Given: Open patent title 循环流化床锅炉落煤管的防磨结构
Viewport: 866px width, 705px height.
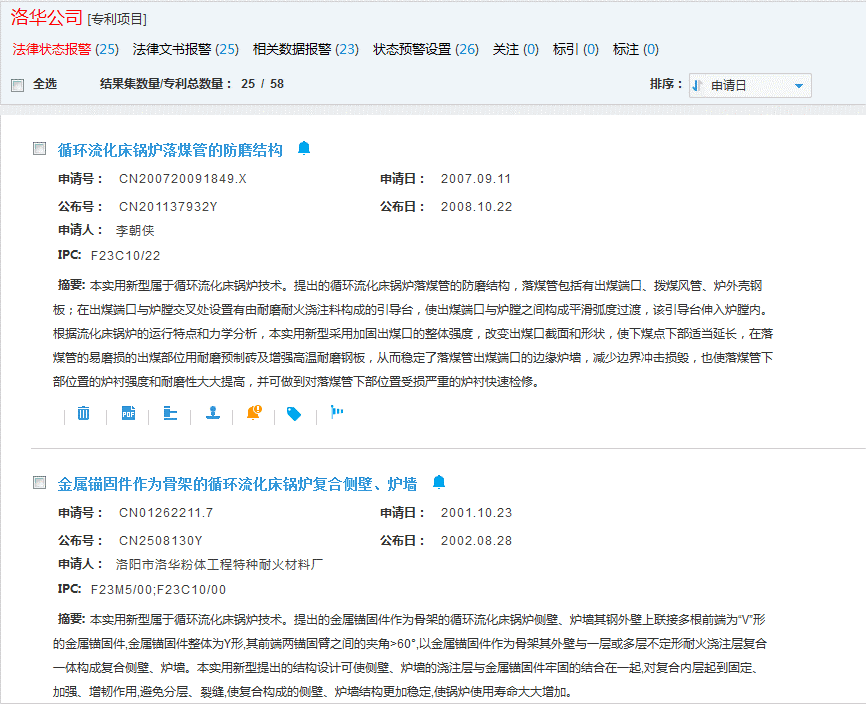Looking at the screenshot, I should [170, 150].
